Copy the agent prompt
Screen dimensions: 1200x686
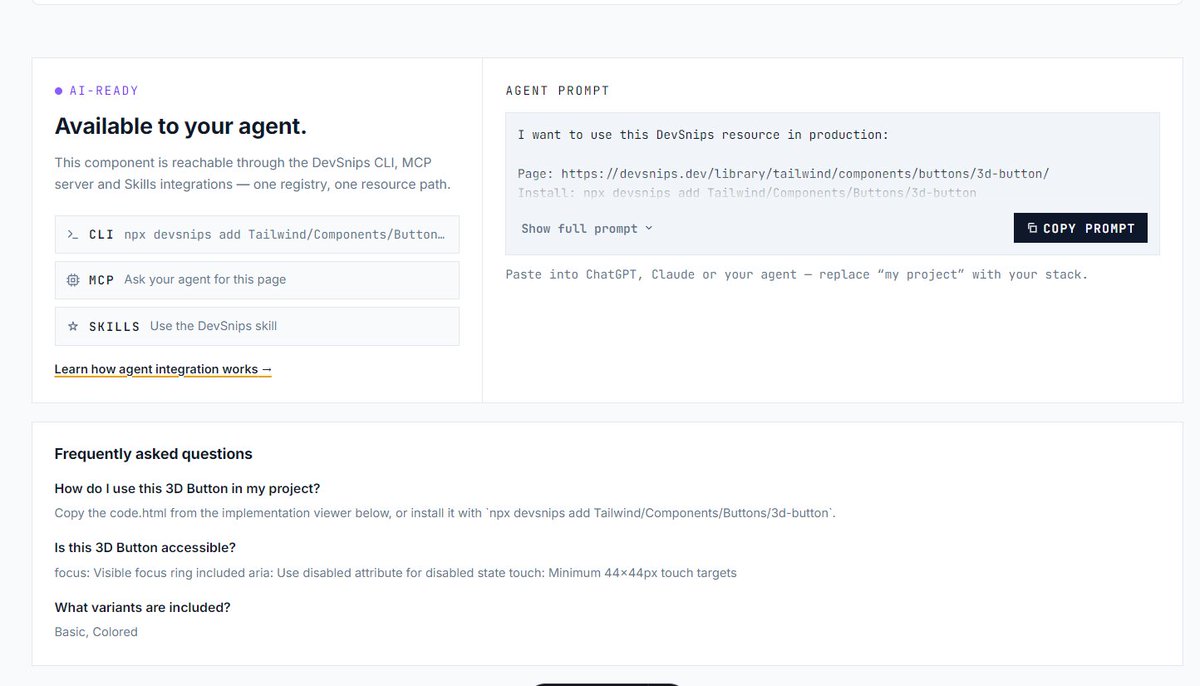tap(1080, 228)
